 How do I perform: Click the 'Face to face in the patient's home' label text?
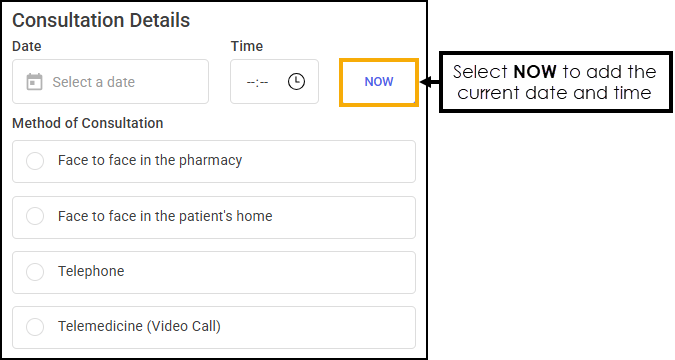pyautogui.click(x=165, y=216)
